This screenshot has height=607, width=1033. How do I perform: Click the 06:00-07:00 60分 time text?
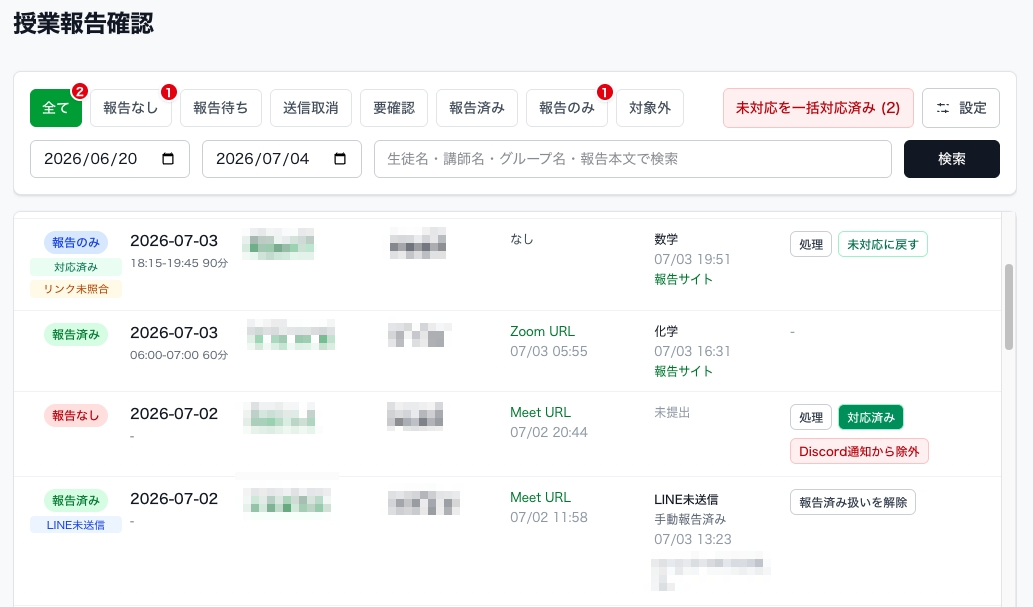[179, 355]
